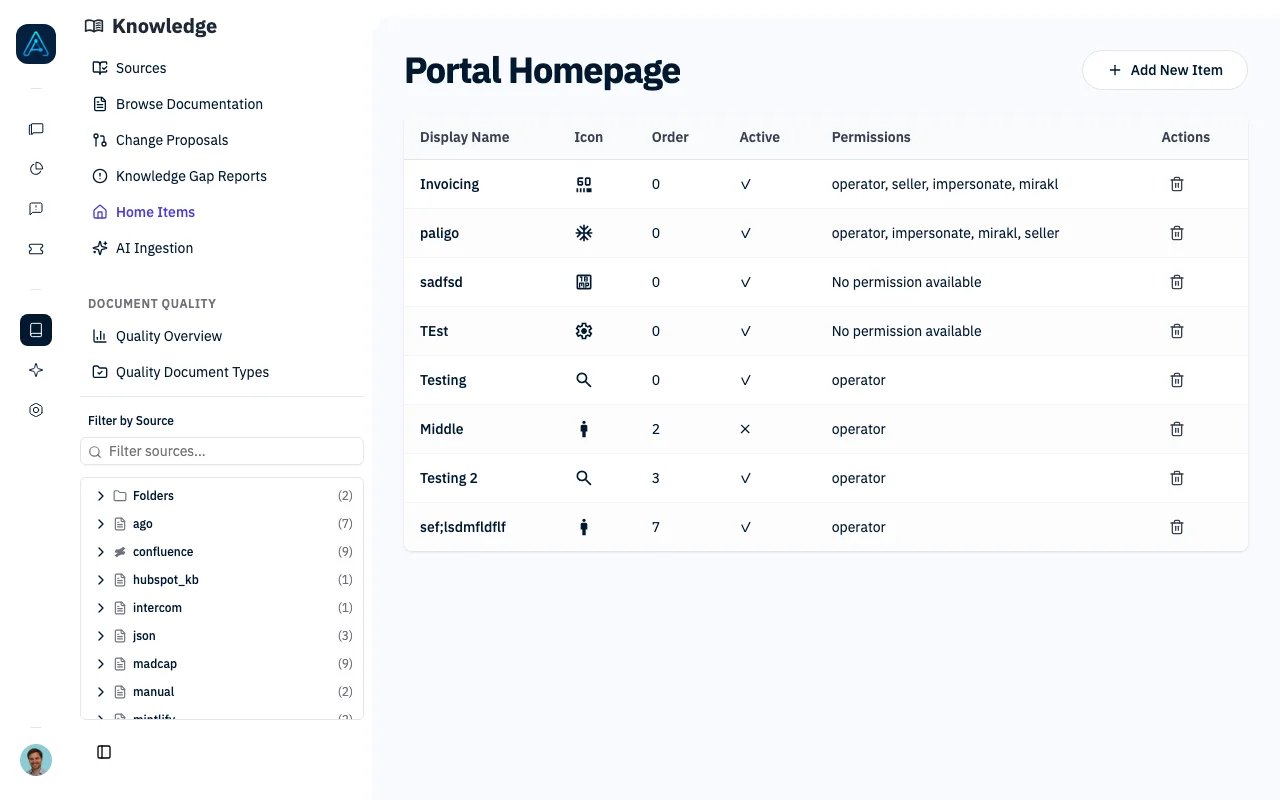The image size is (1280, 800).
Task: Select the Knowledge book icon in rail
Action: [36, 330]
